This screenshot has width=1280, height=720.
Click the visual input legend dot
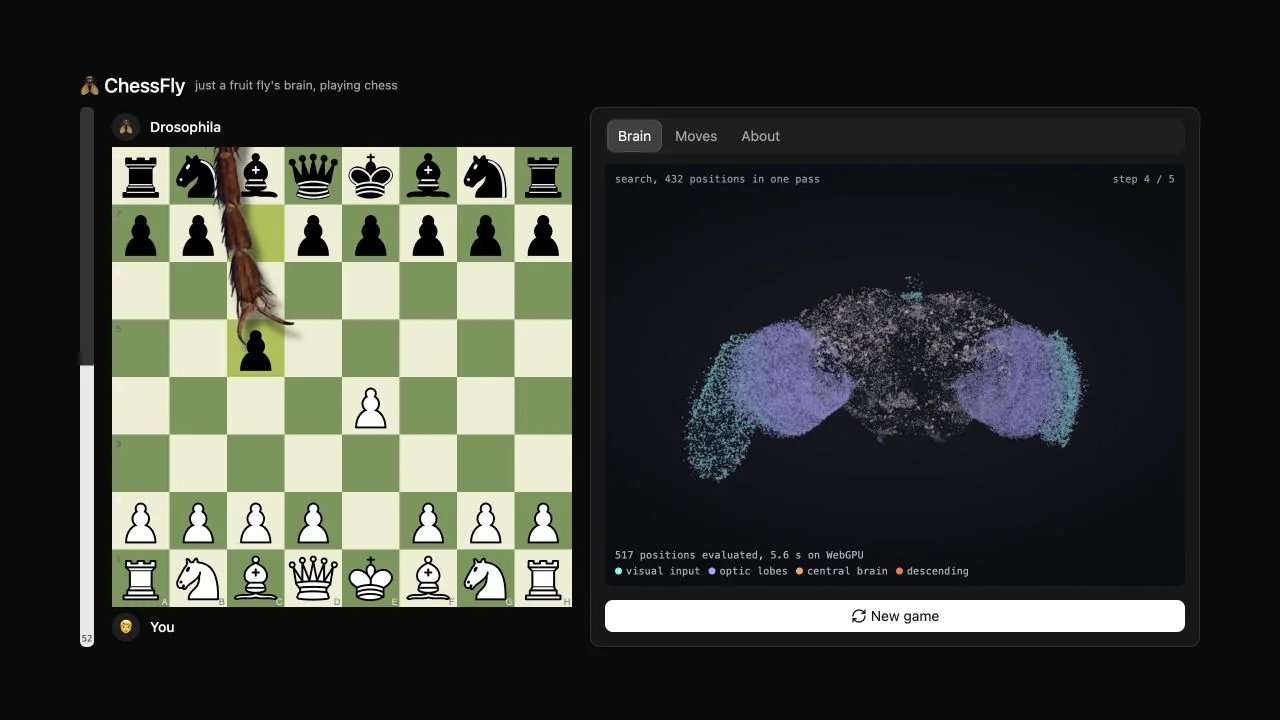click(x=618, y=571)
